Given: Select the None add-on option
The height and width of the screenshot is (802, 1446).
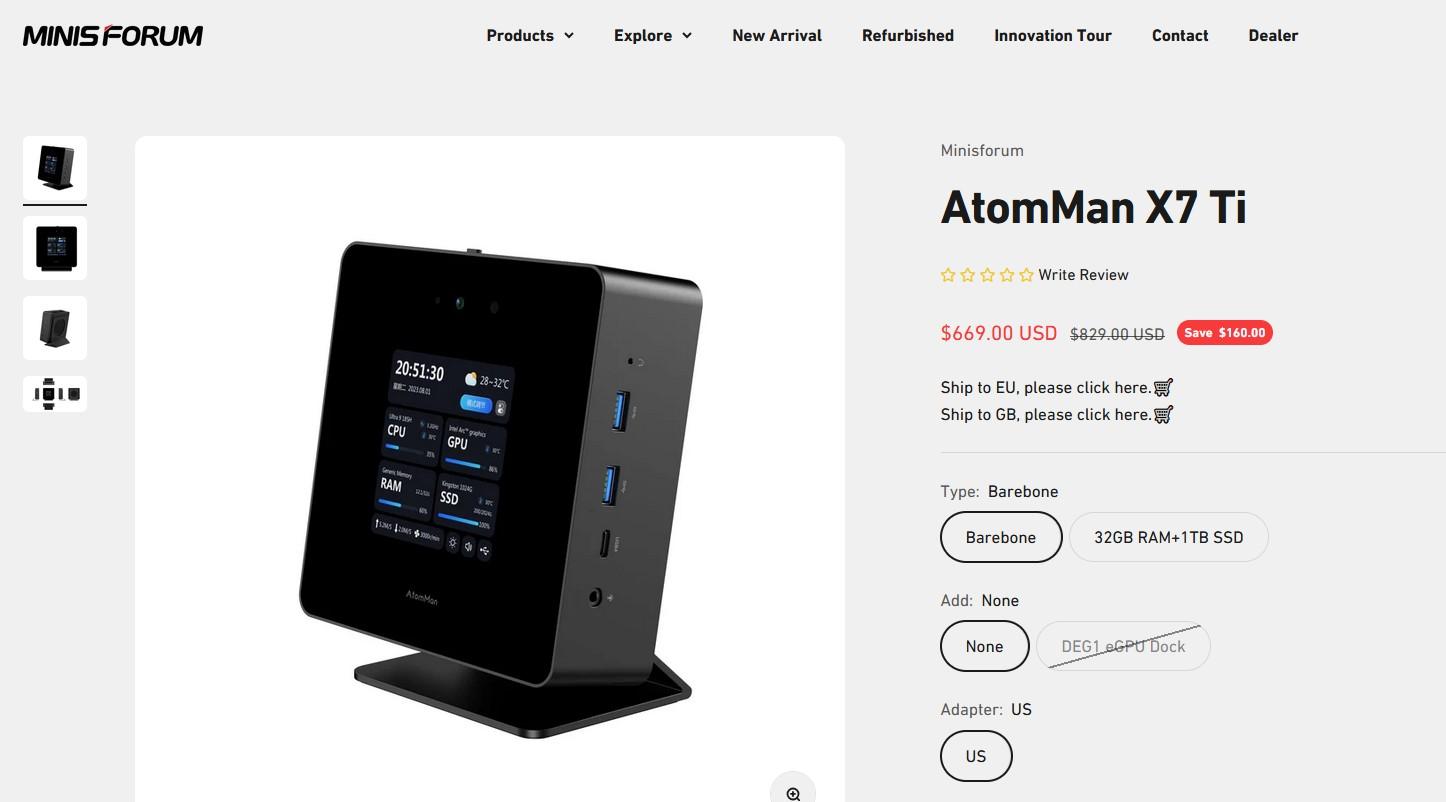Looking at the screenshot, I should tap(985, 646).
